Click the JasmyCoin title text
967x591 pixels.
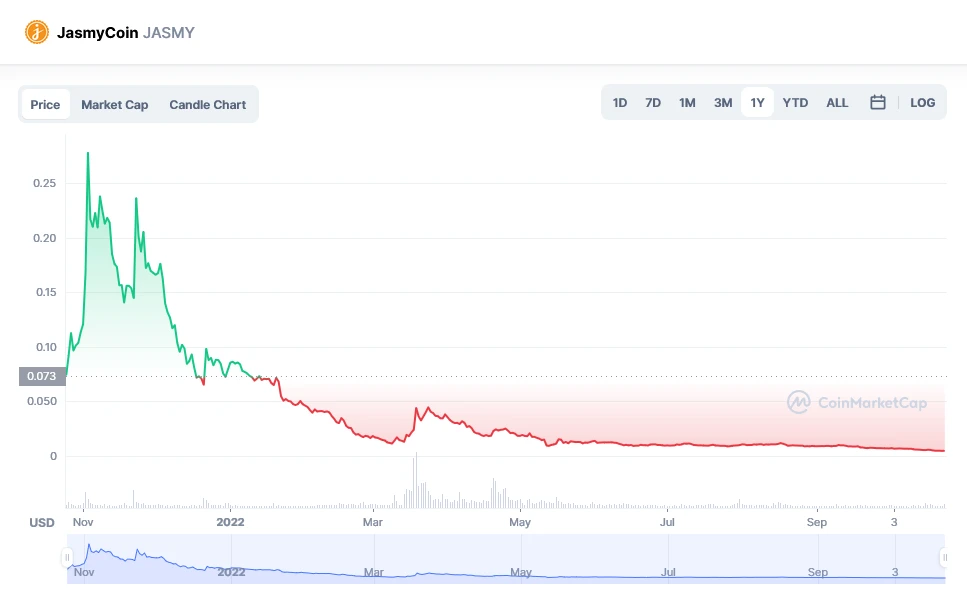[97, 33]
